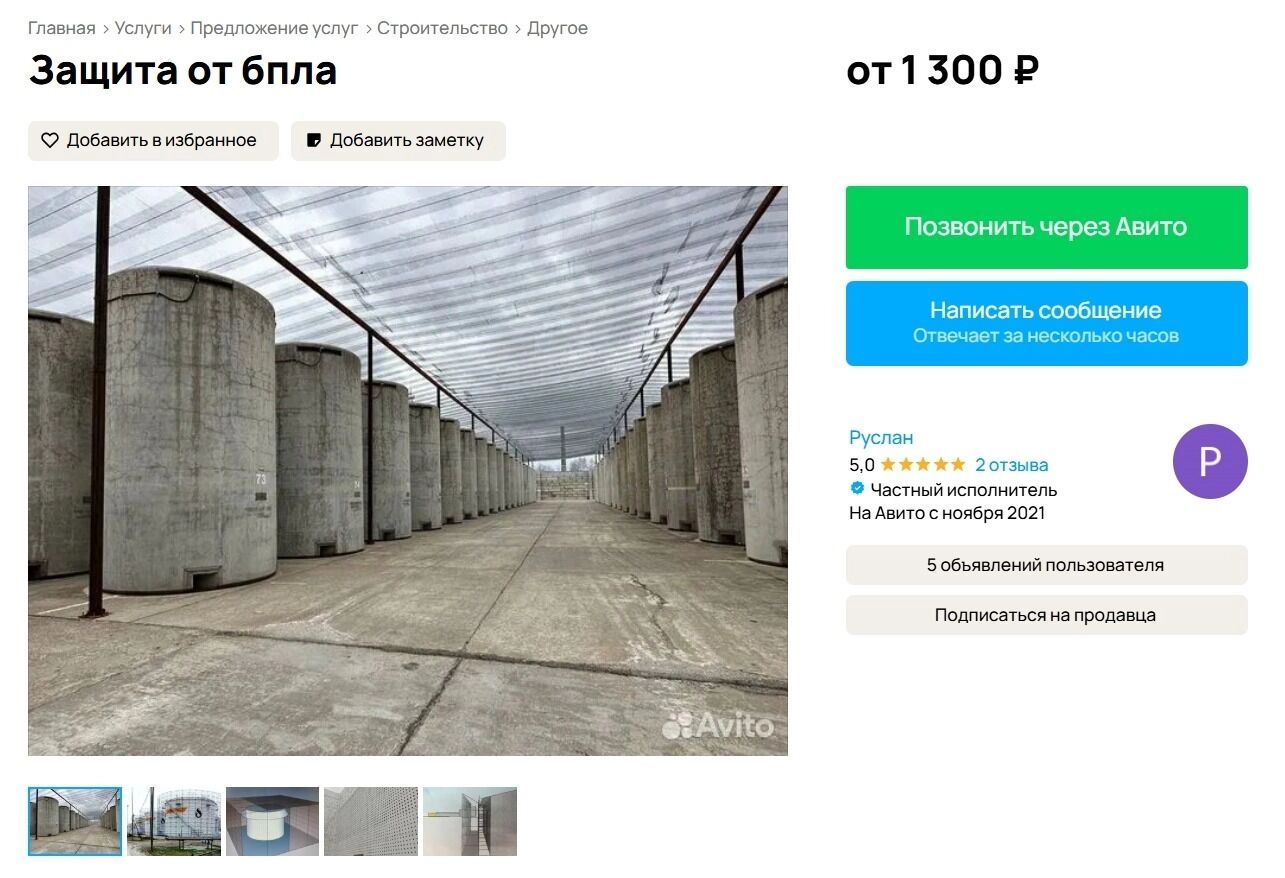Screen dimensions: 1285x878
Task: Click the five-star rating icons
Action: pyautogui.click(x=923, y=465)
